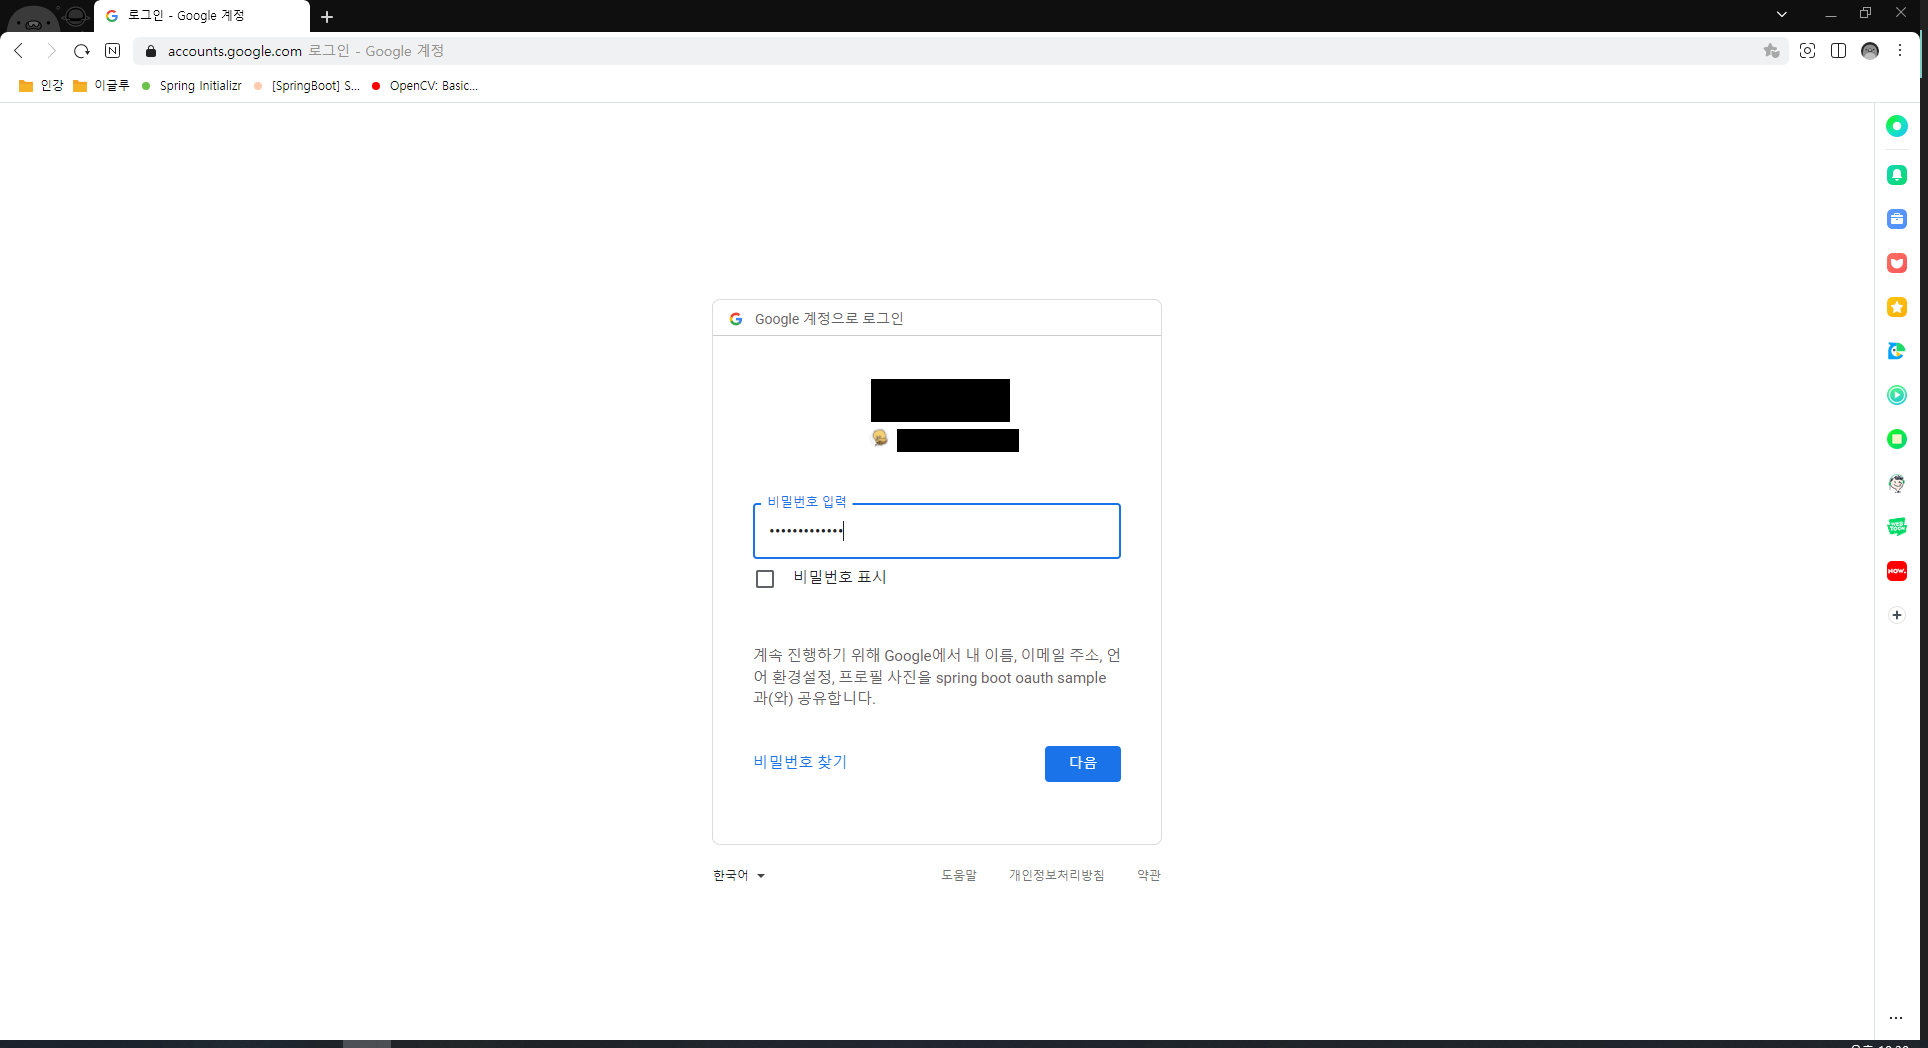The height and width of the screenshot is (1048, 1928).
Task: Open the screen capture tool
Action: (1807, 51)
